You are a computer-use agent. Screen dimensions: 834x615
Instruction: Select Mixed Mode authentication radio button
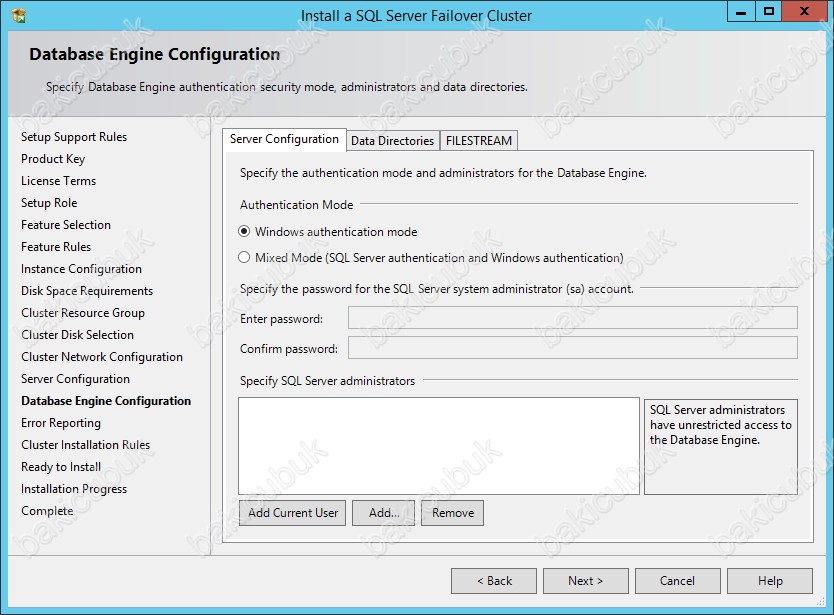pyautogui.click(x=244, y=257)
